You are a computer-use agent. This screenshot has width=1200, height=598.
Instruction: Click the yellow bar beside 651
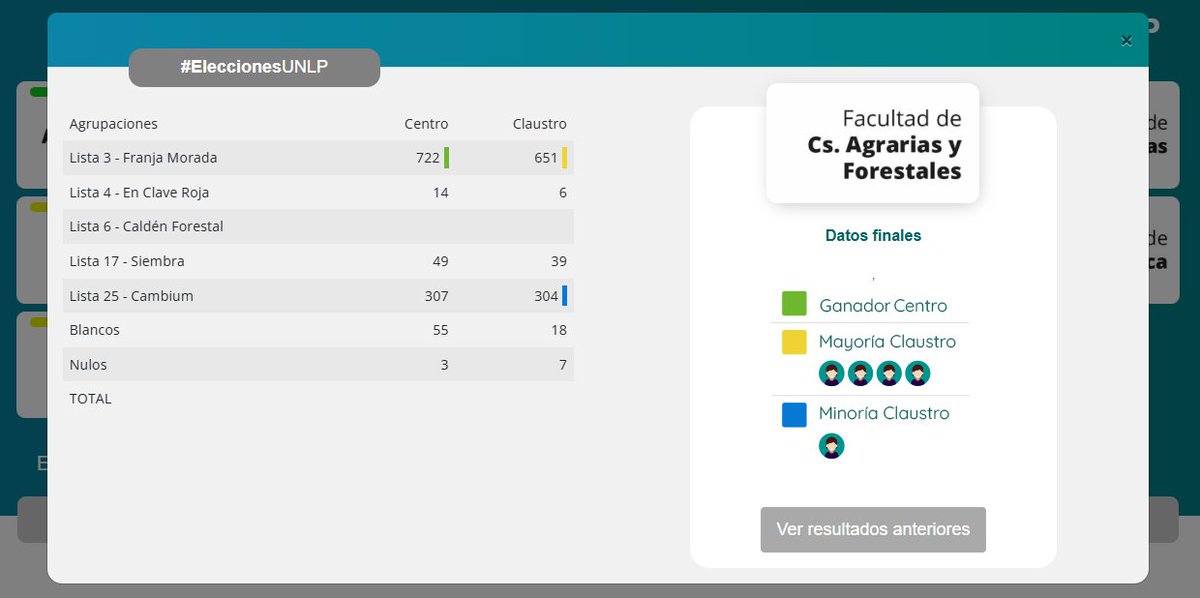click(564, 158)
